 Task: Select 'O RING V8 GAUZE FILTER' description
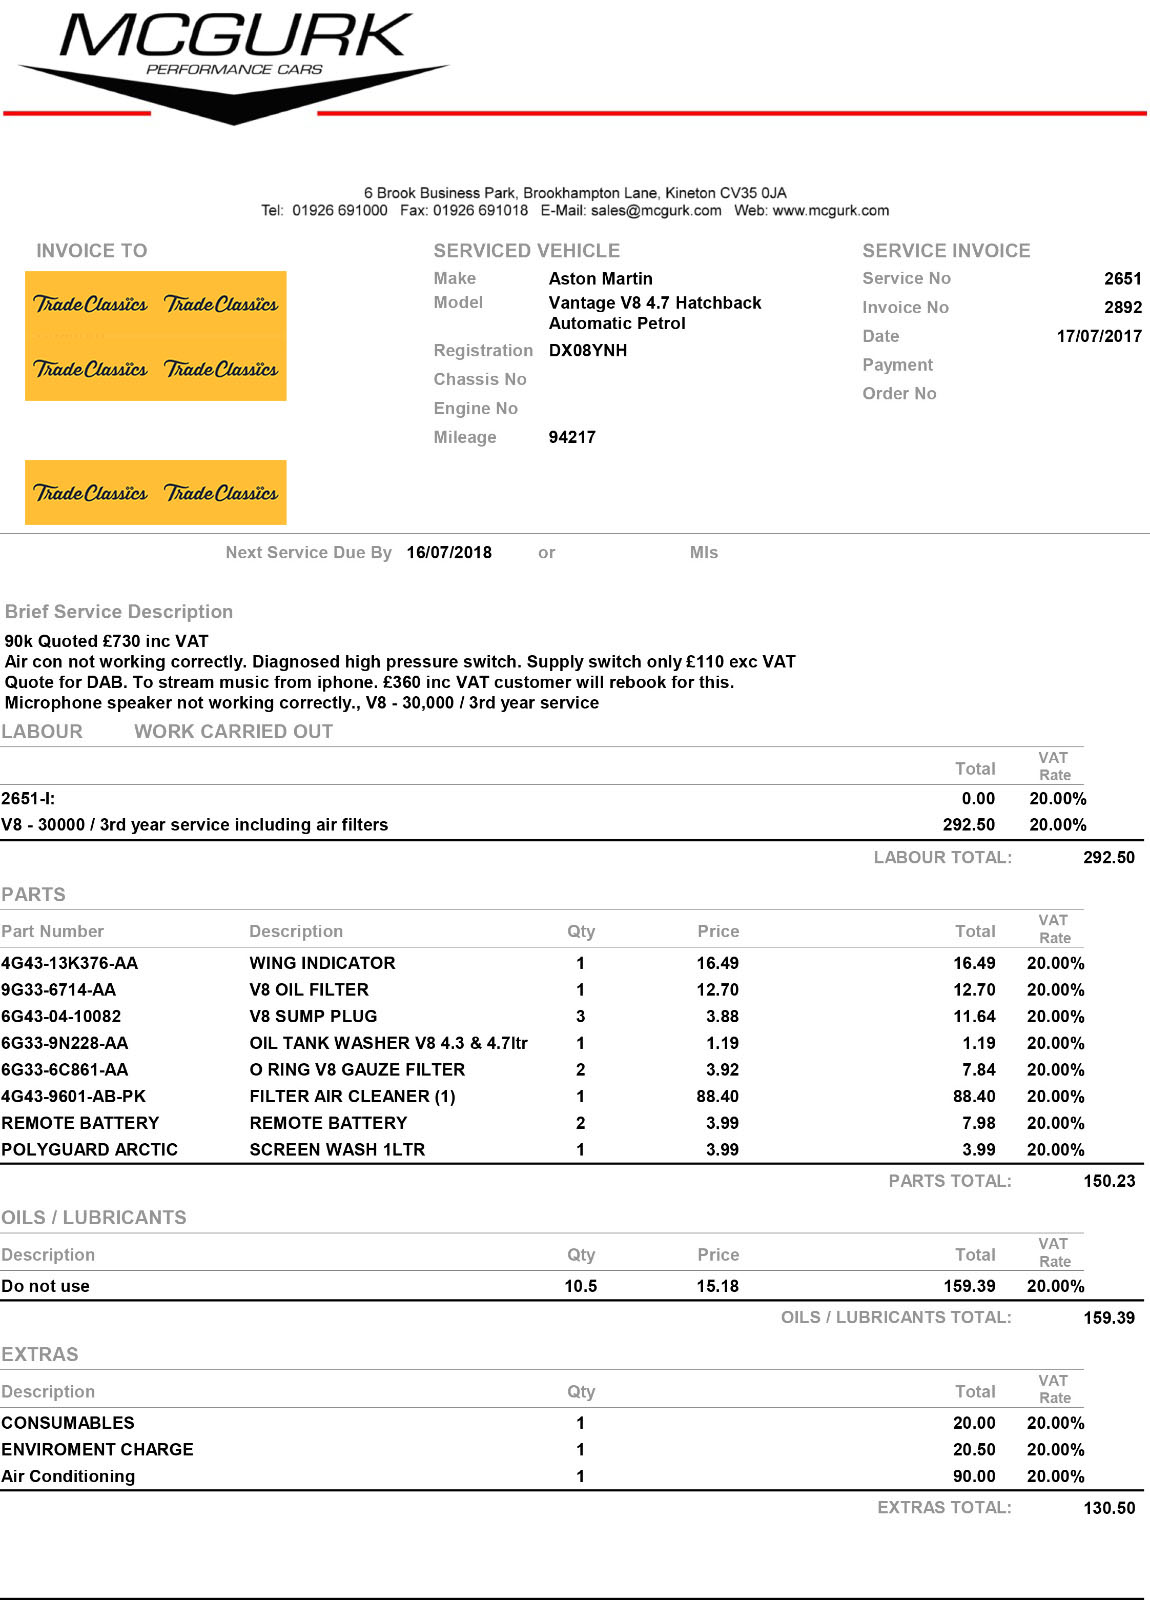pyautogui.click(x=357, y=1070)
